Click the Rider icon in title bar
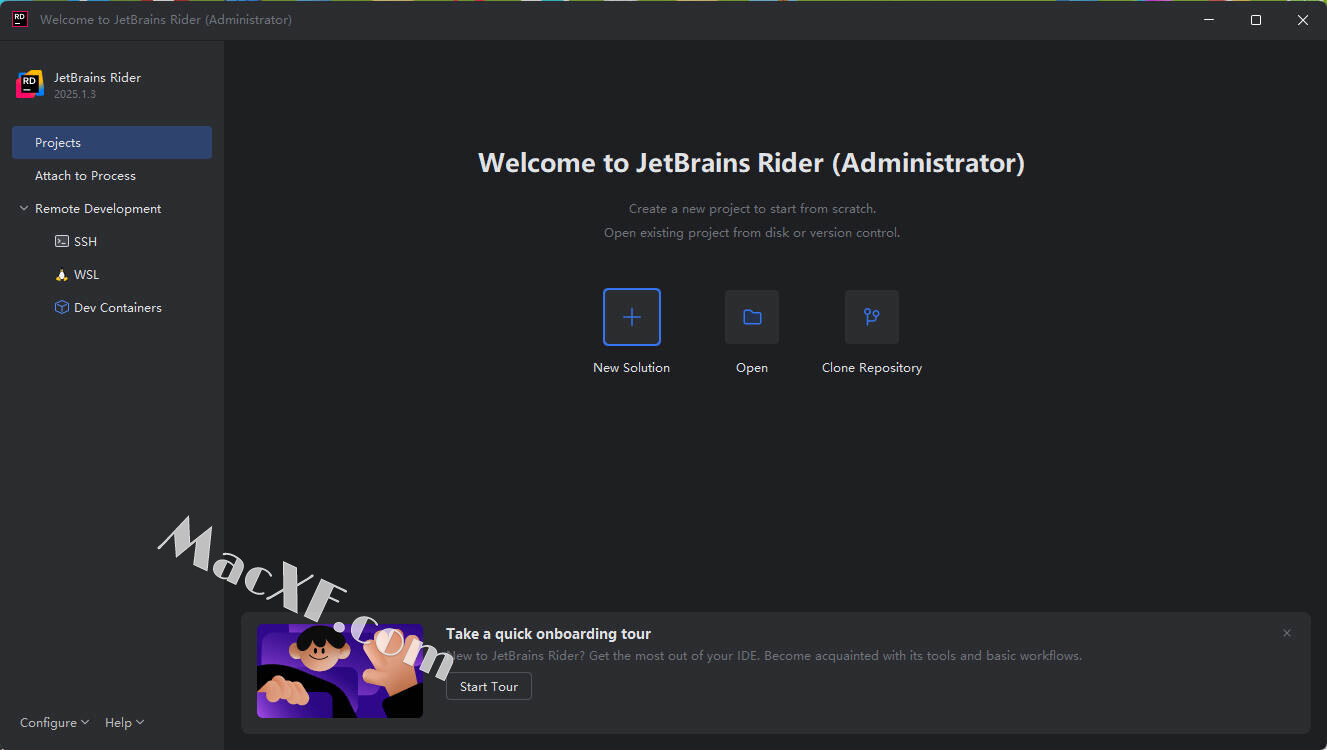 coord(20,19)
